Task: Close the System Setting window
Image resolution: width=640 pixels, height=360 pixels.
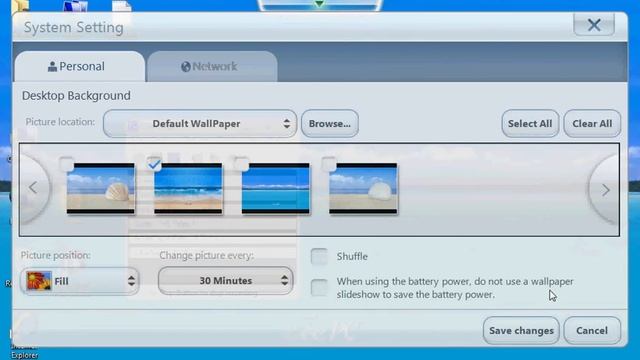Action: 594,25
